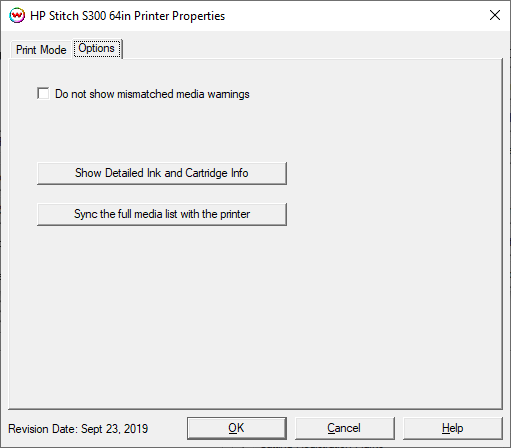The width and height of the screenshot is (511, 448).
Task: Accept printer properties via OK
Action: coord(237,428)
